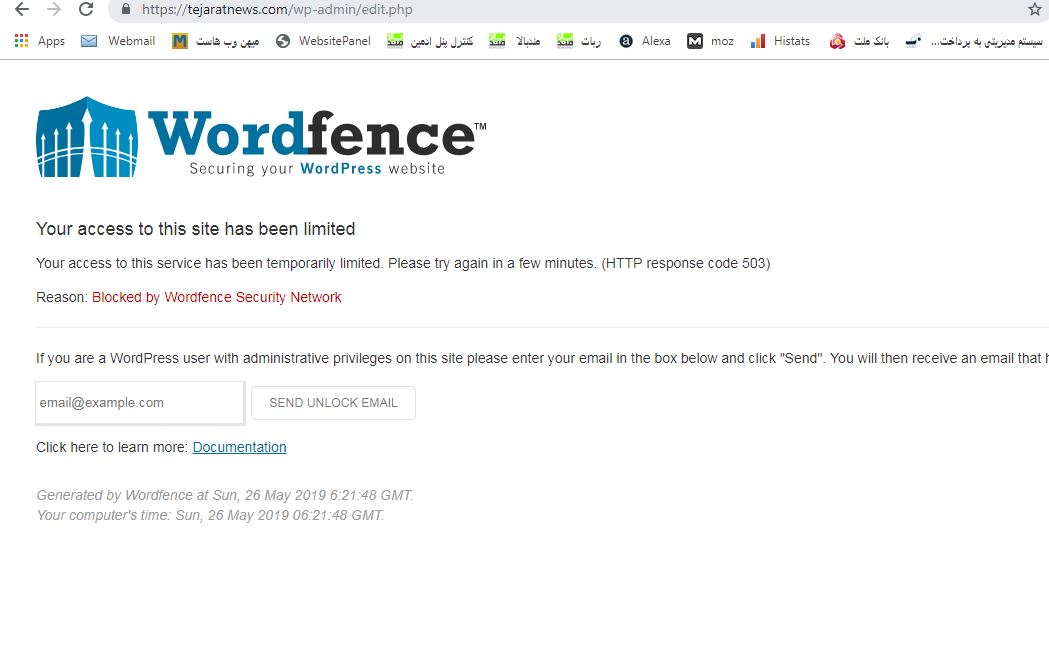Focus the email@example.com input box
This screenshot has height=647, width=1049.
(140, 403)
